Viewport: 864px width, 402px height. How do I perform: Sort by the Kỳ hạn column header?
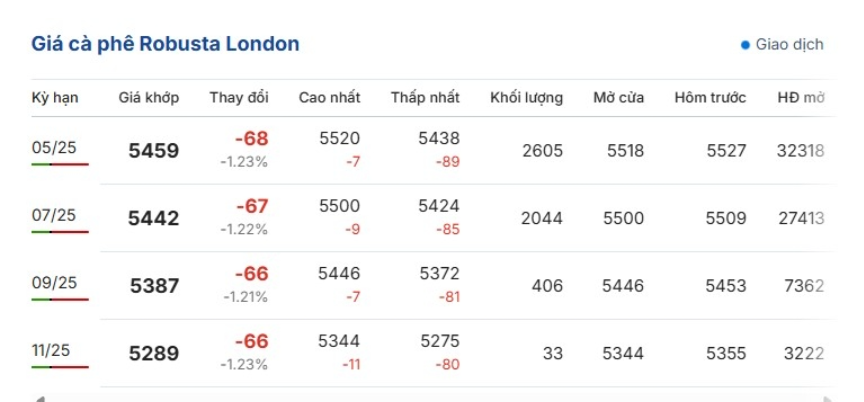(x=55, y=98)
